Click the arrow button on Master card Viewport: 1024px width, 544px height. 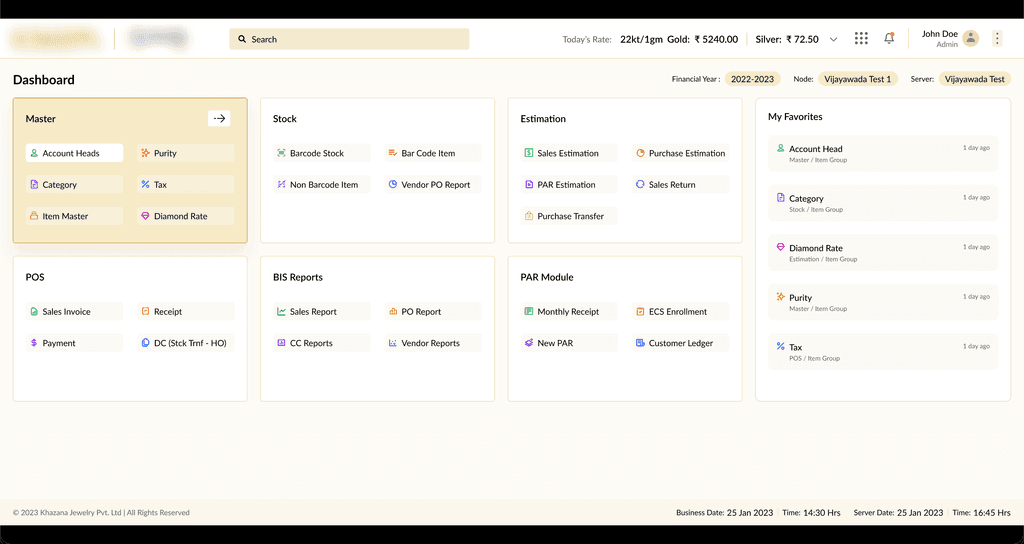(x=219, y=118)
